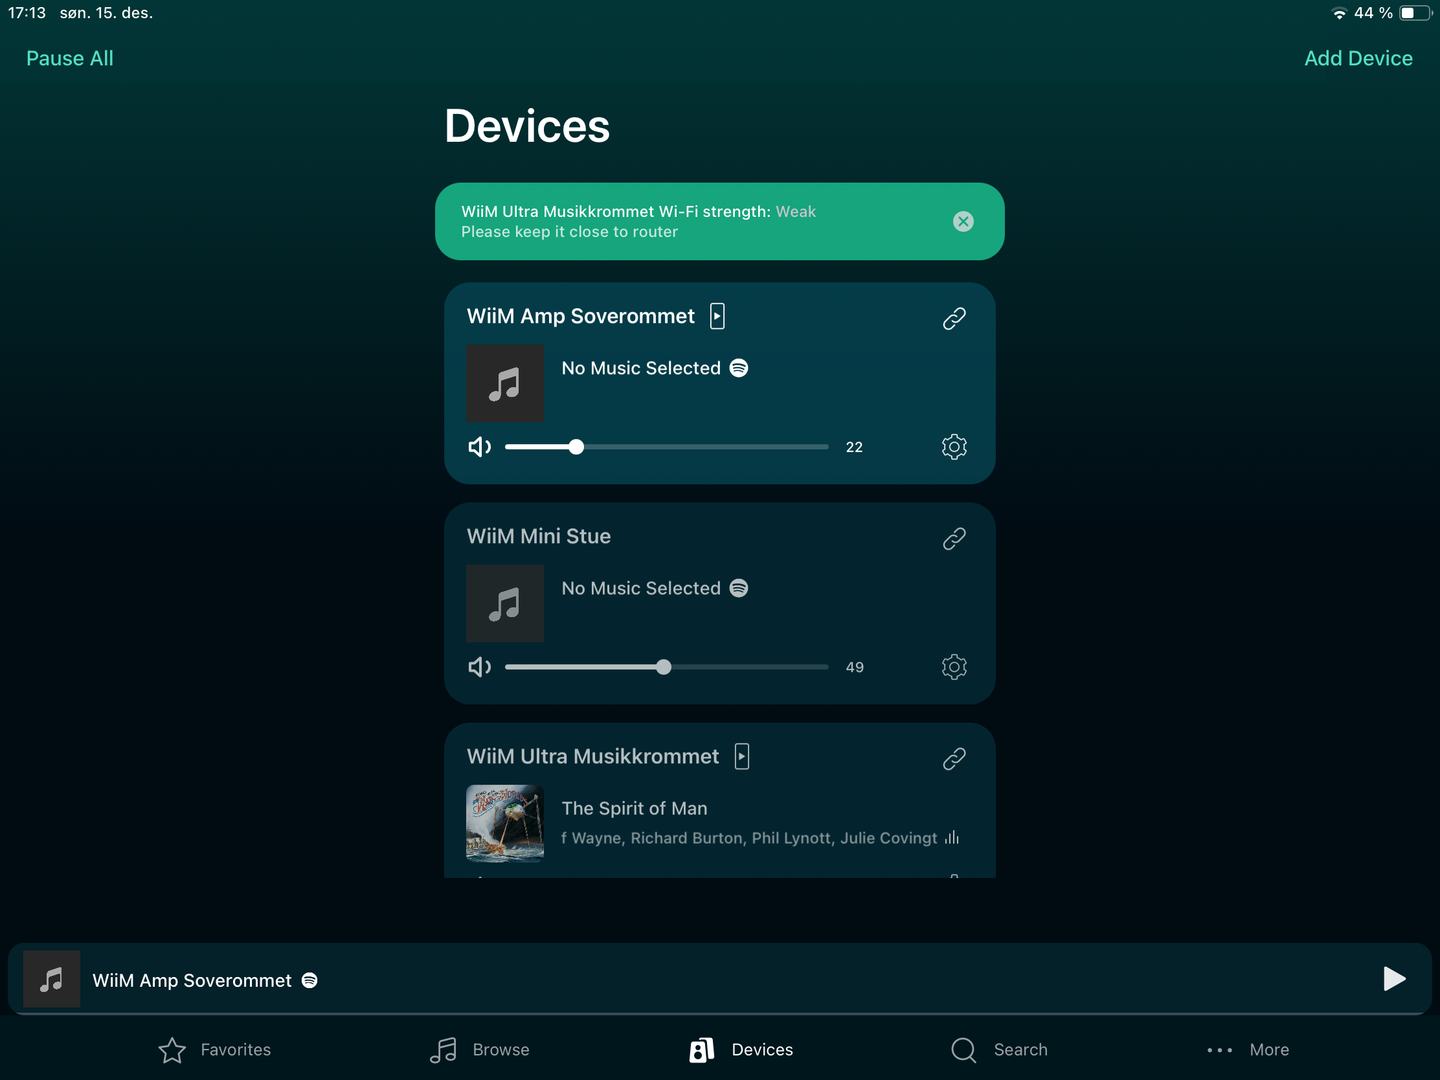Click the artist line with Richard Burton

pyautogui.click(x=750, y=838)
